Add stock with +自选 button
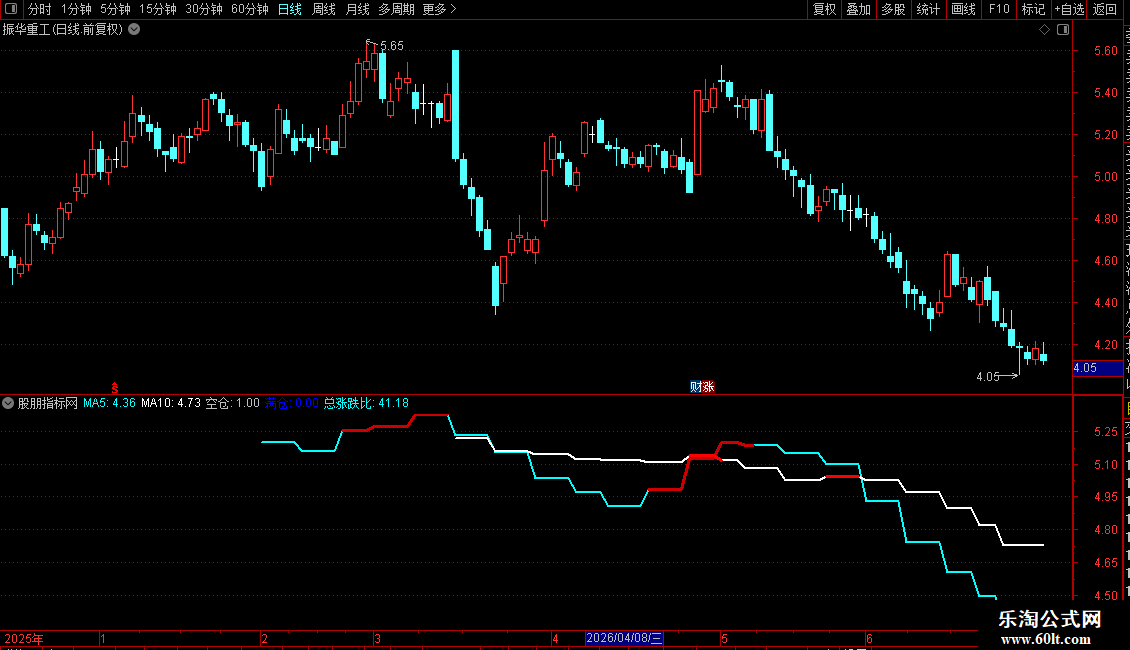Image resolution: width=1130 pixels, height=650 pixels. click(x=1069, y=9)
